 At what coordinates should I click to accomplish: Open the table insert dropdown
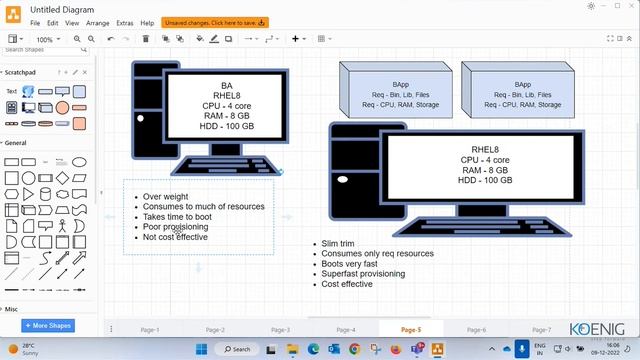[324, 39]
